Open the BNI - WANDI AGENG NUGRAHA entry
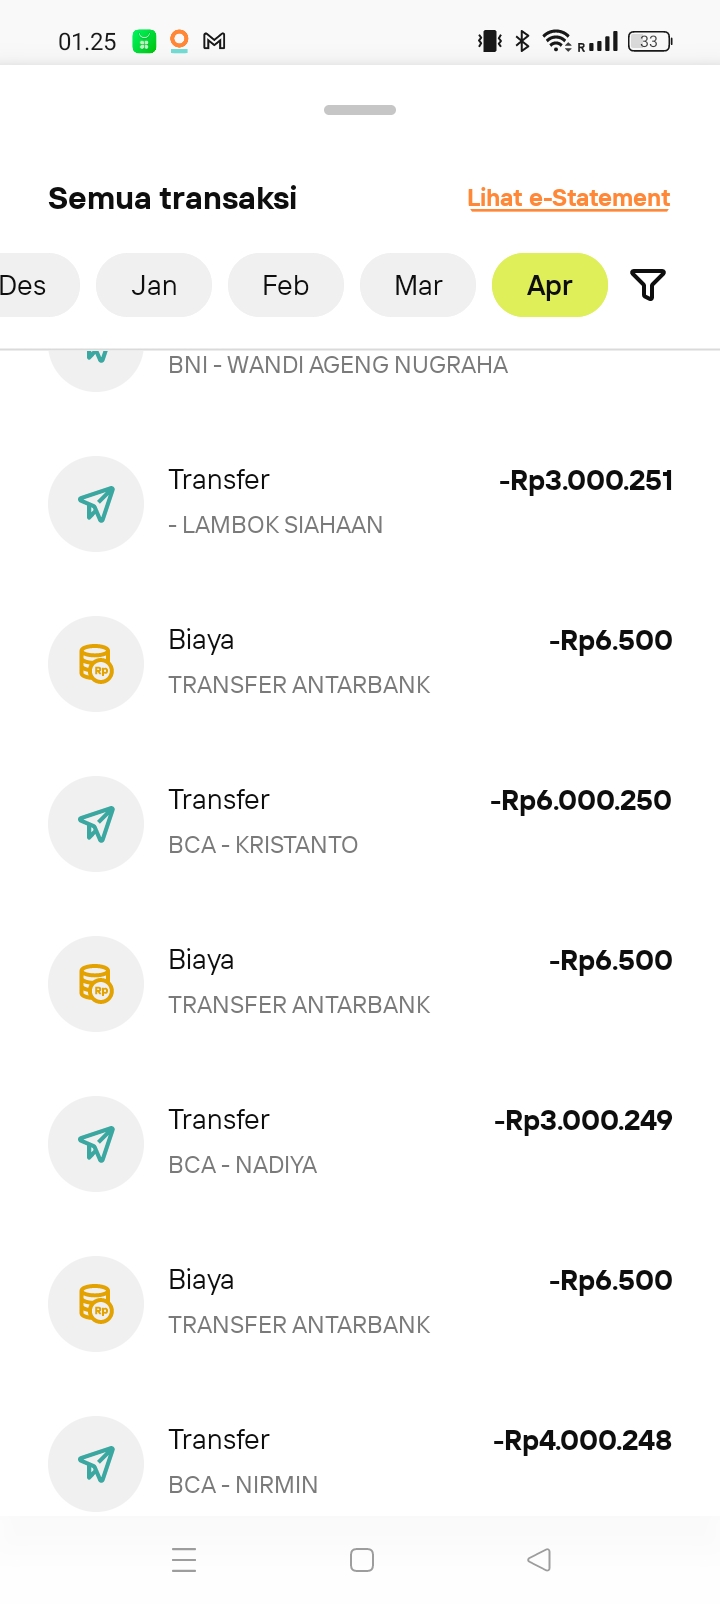 point(338,365)
